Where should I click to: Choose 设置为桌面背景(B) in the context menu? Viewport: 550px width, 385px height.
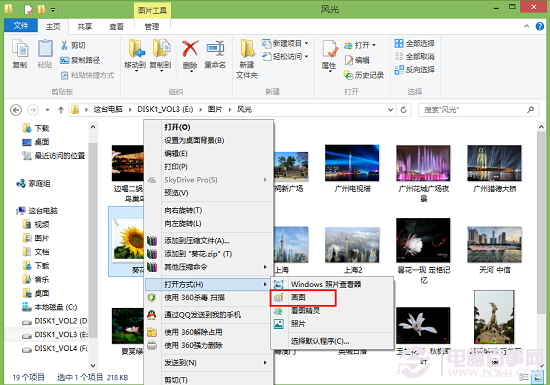(209, 140)
